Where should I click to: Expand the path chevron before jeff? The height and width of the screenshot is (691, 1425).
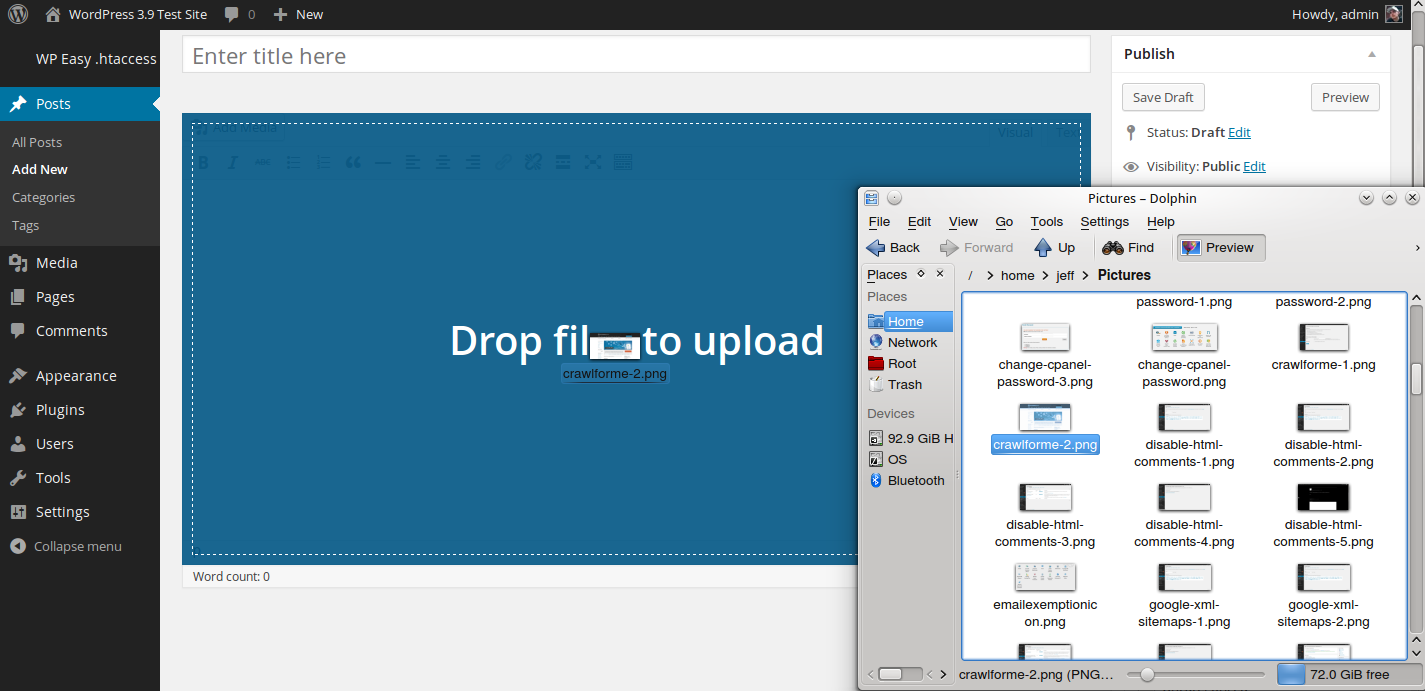(x=1045, y=276)
